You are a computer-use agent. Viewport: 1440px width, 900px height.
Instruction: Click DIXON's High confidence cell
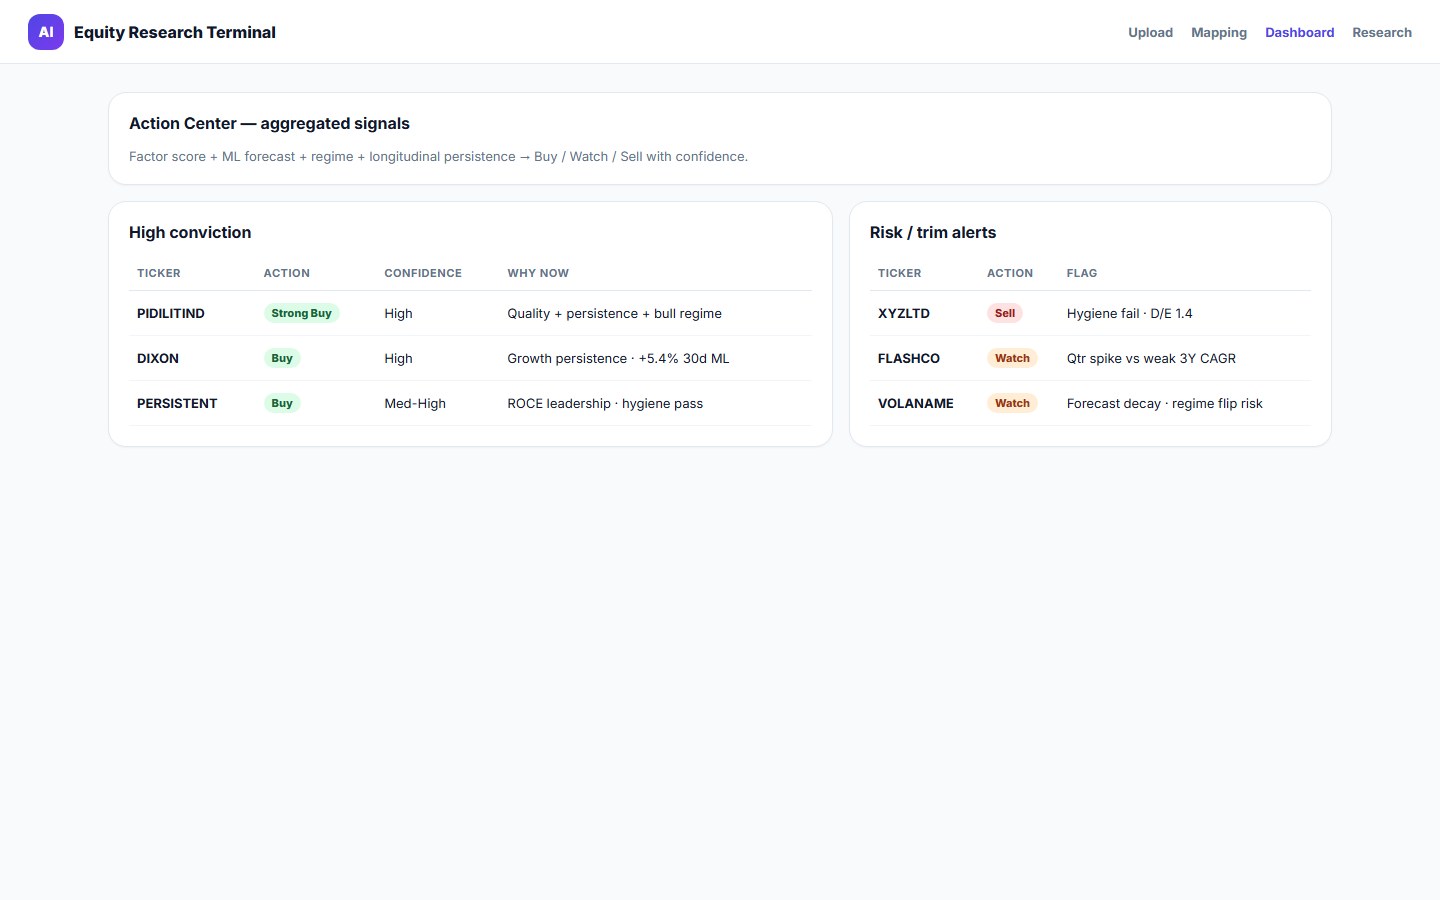(x=398, y=358)
